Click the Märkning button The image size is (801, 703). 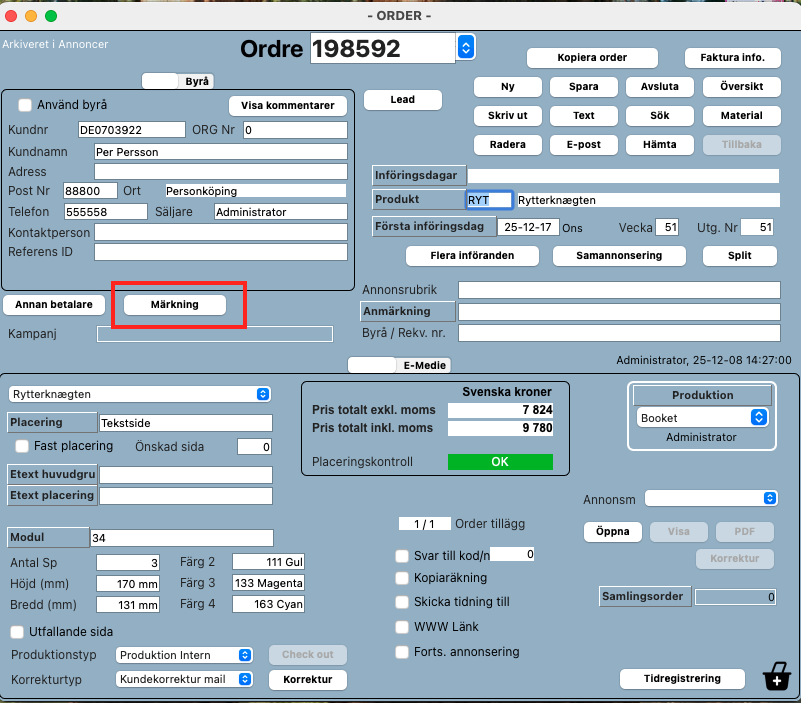(x=174, y=304)
